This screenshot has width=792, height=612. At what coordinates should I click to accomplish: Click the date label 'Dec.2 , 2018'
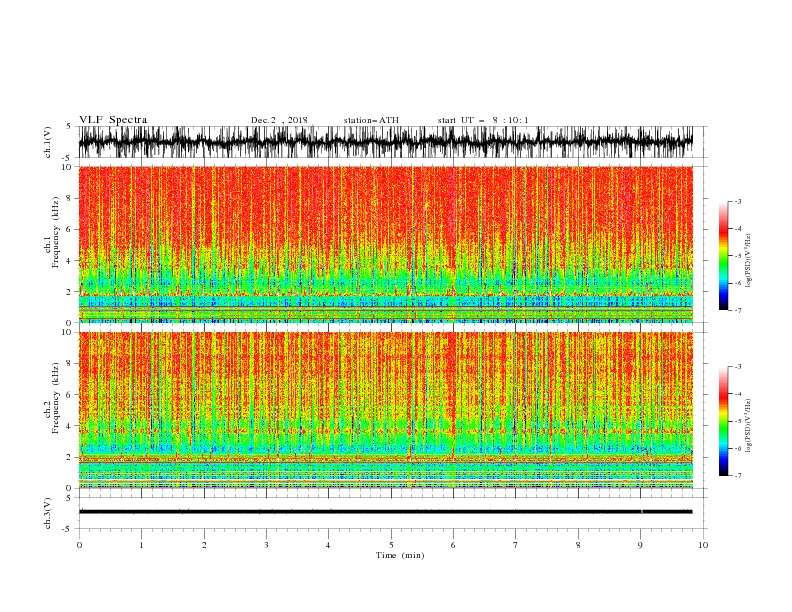(279, 120)
